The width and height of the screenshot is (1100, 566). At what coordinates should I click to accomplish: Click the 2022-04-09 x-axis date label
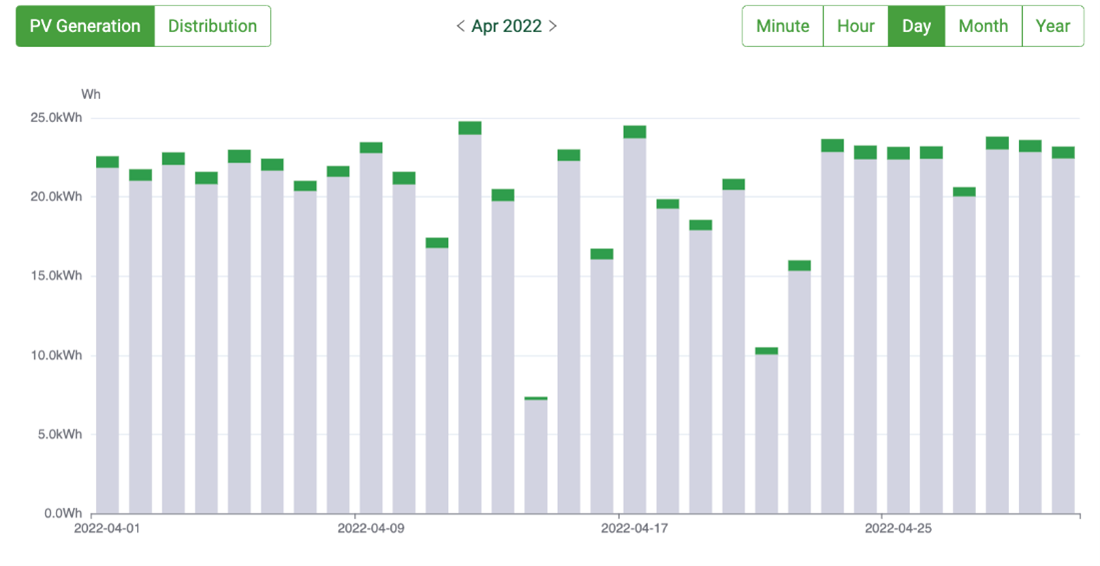373,527
